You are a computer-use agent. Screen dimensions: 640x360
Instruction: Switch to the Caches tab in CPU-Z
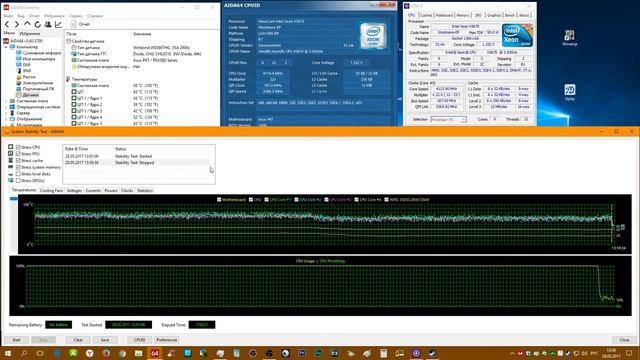tap(426, 15)
